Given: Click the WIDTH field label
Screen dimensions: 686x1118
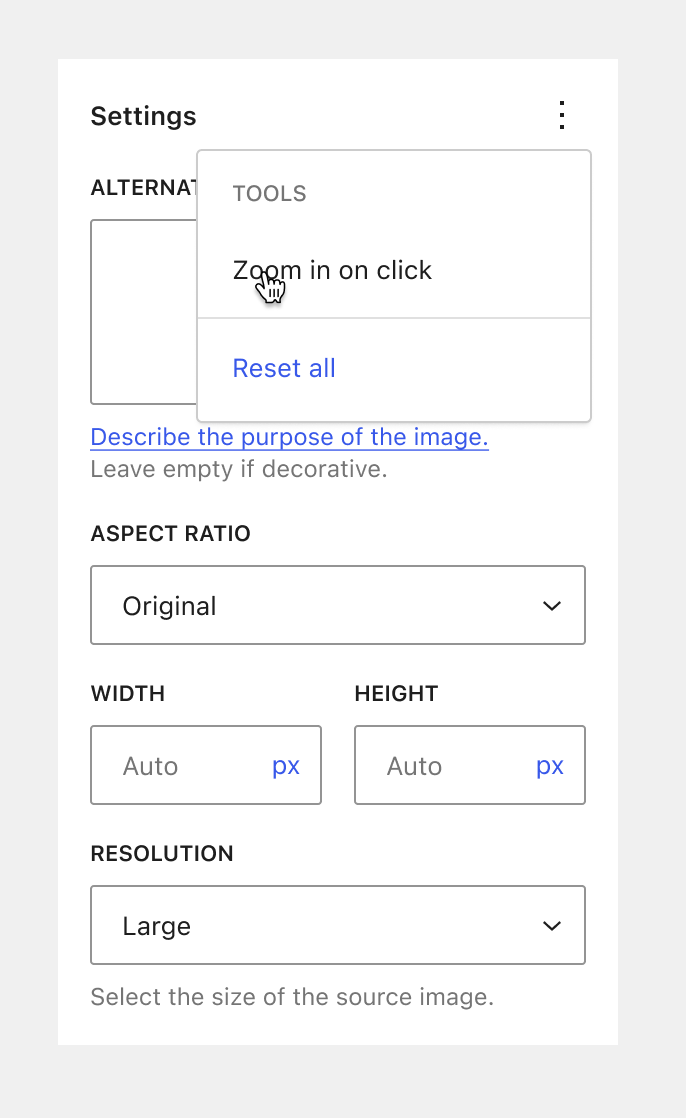Looking at the screenshot, I should coord(127,694).
